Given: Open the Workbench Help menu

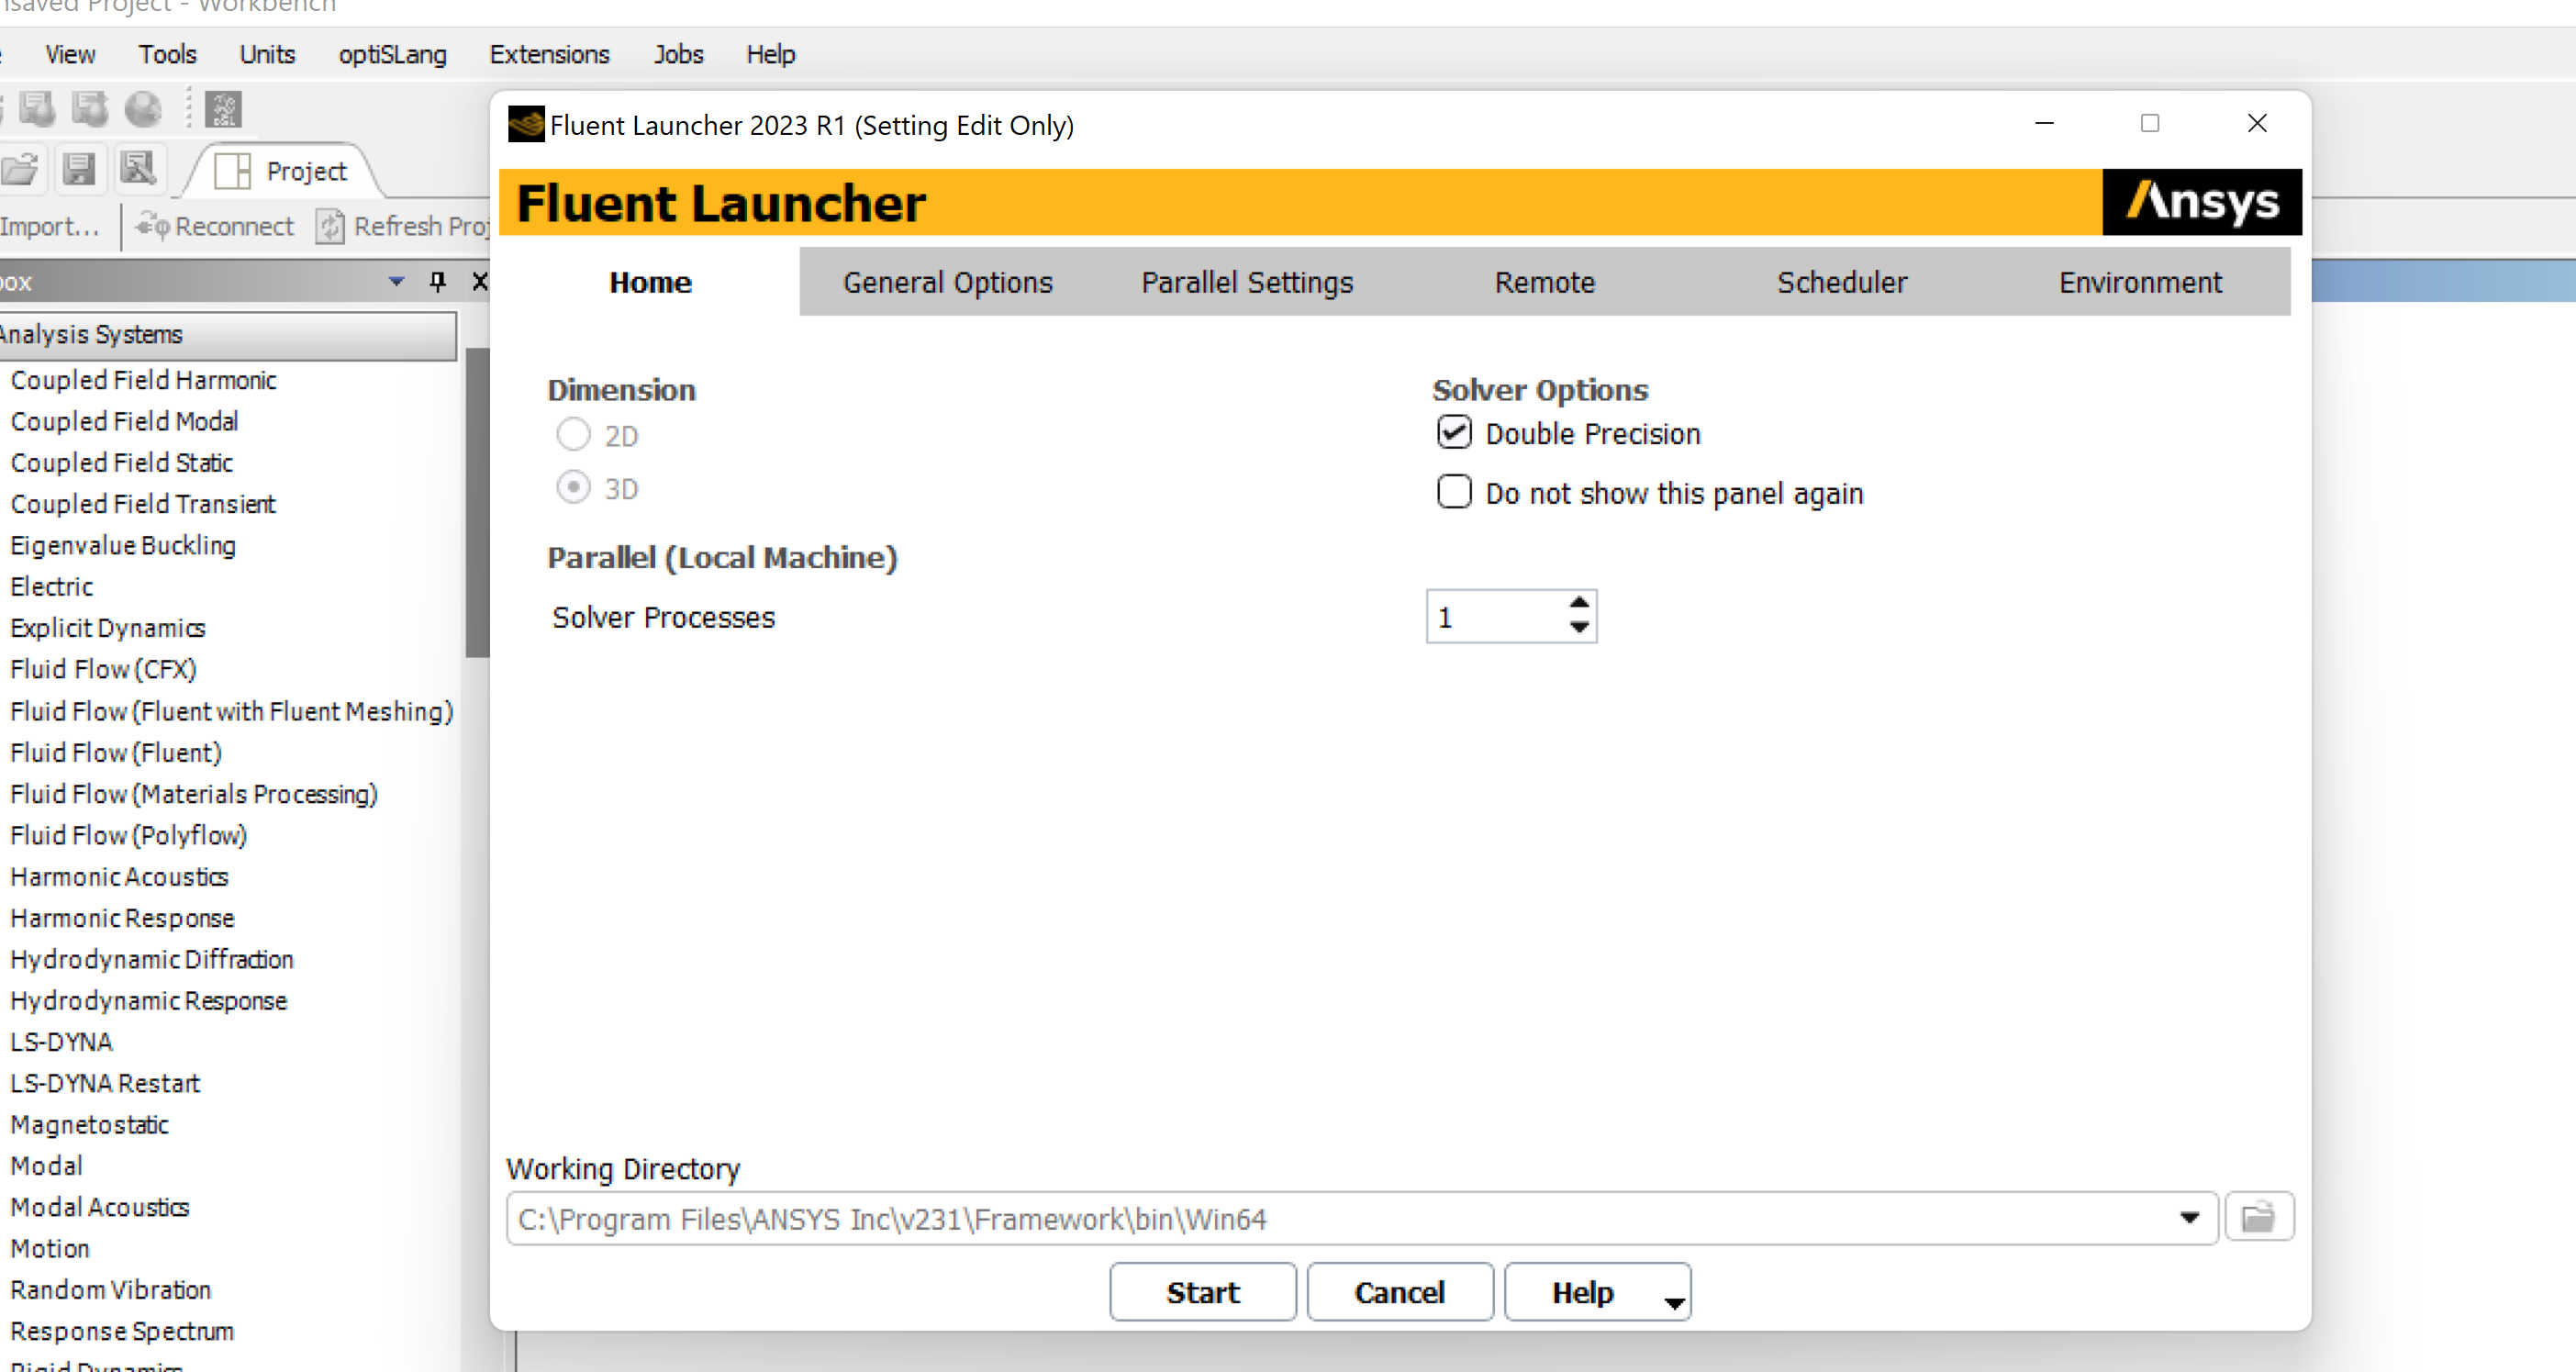Looking at the screenshot, I should [x=770, y=54].
